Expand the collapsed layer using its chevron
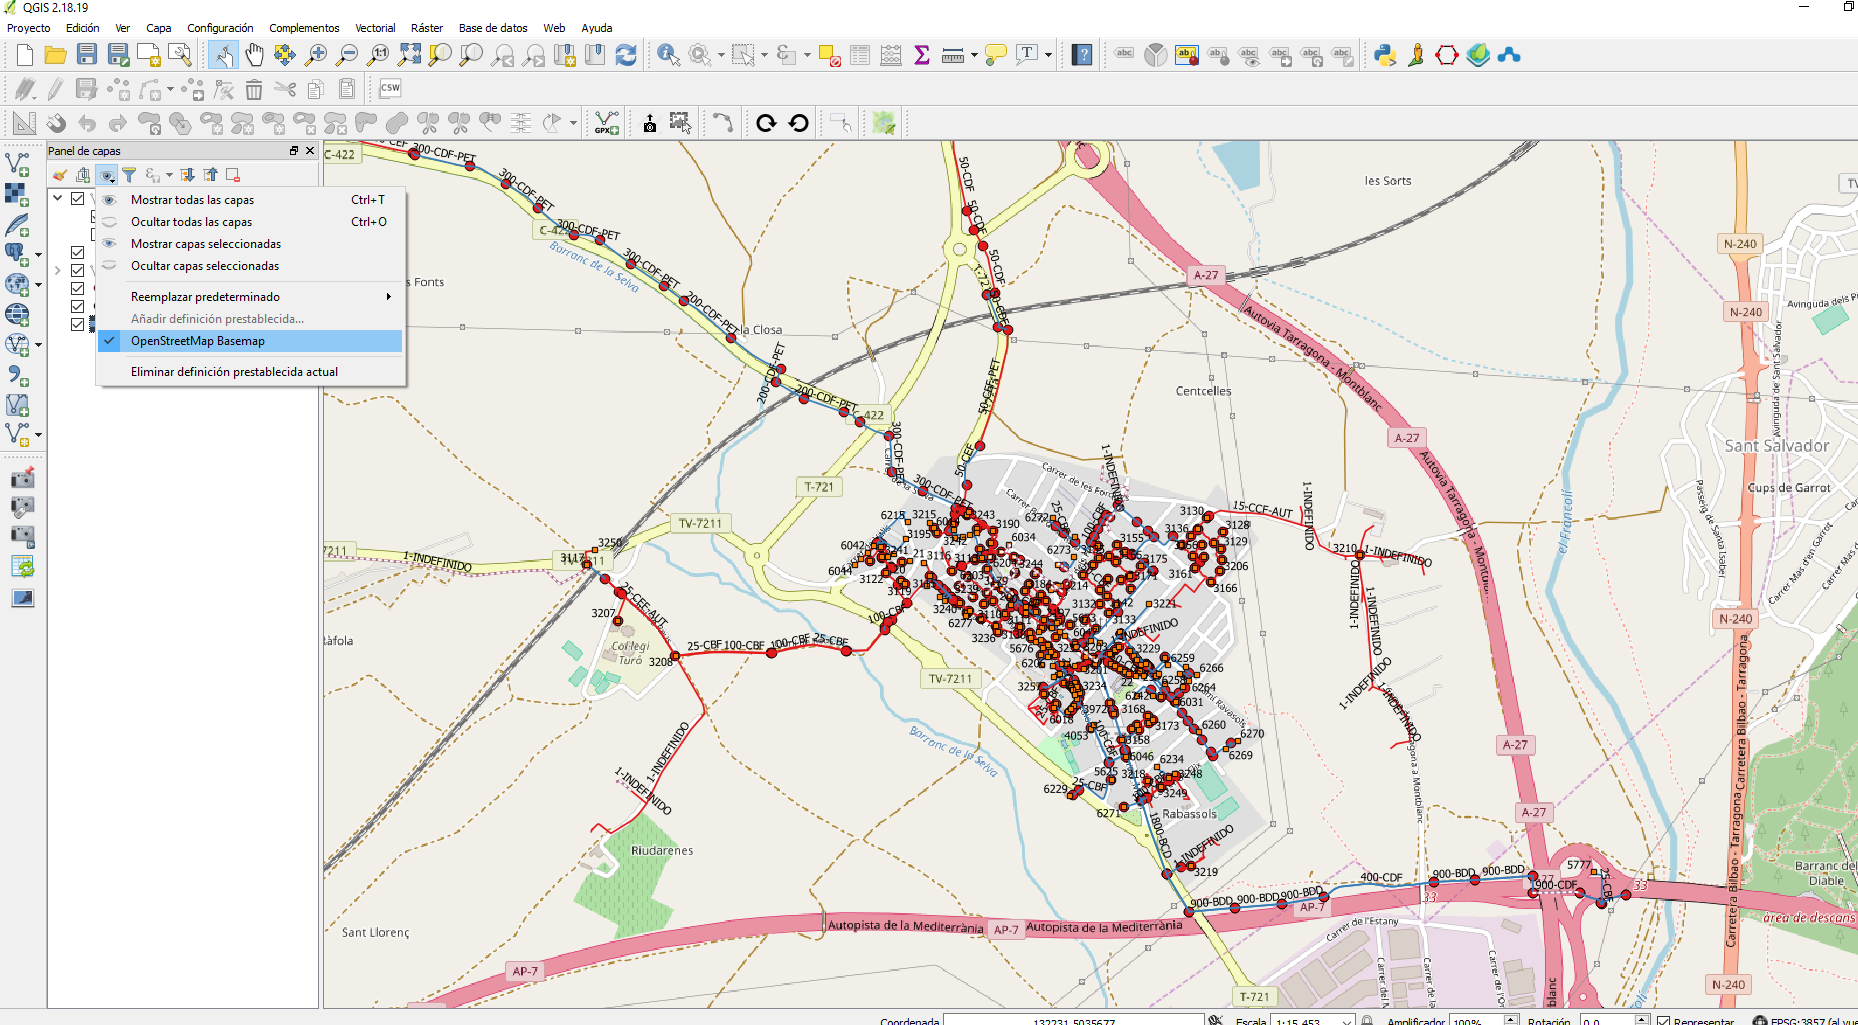The image size is (1858, 1025). [57, 270]
